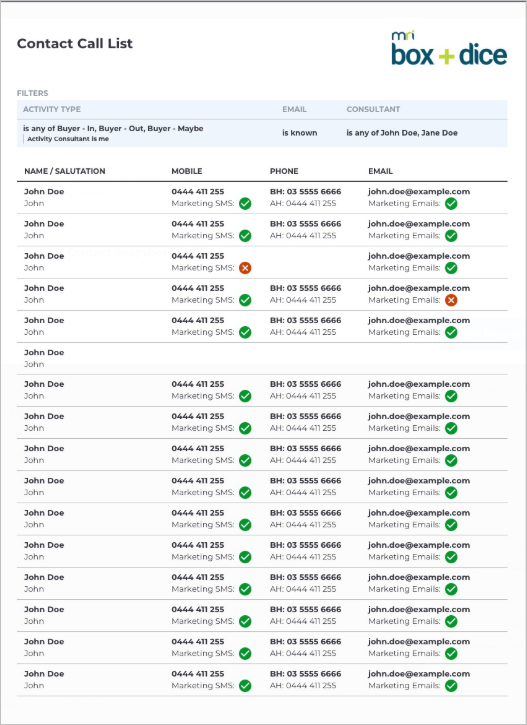The width and height of the screenshot is (527, 725).
Task: Click the green plus in the logo
Action: [447, 56]
